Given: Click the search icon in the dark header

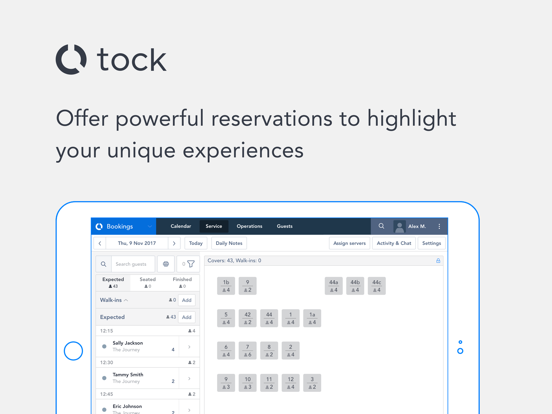Looking at the screenshot, I should [x=381, y=226].
